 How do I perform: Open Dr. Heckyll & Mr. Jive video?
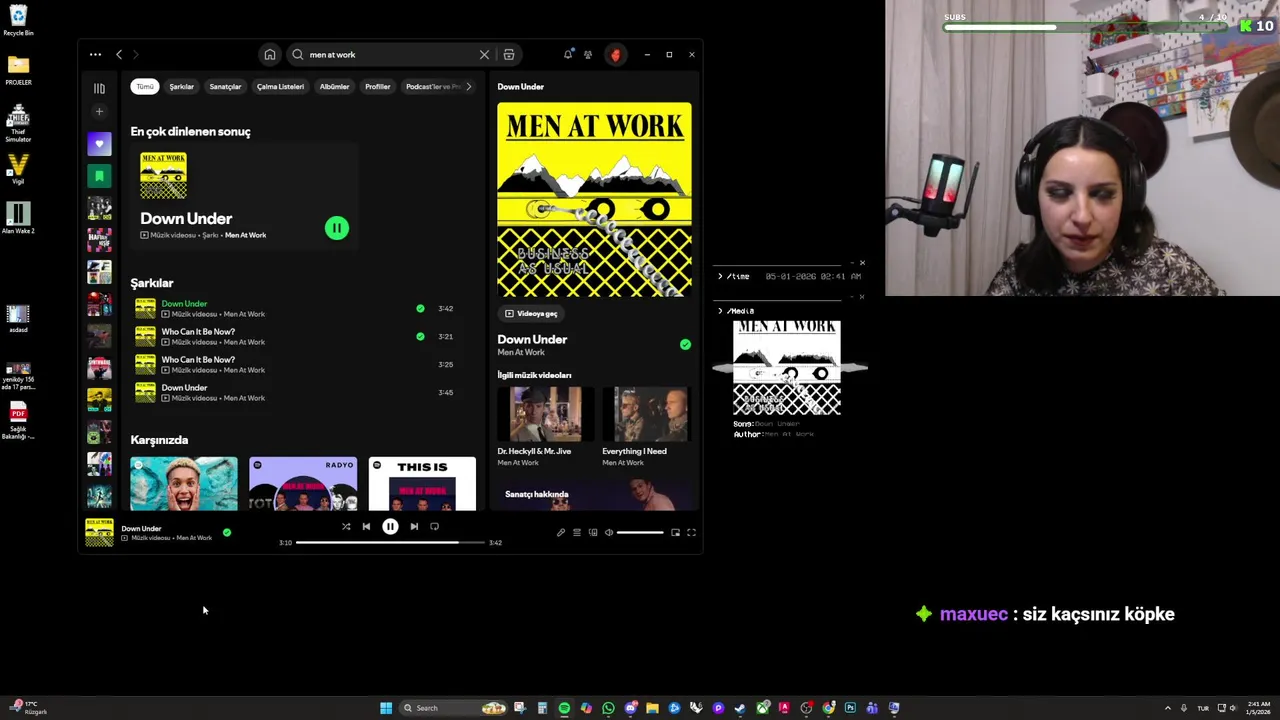[x=546, y=414]
